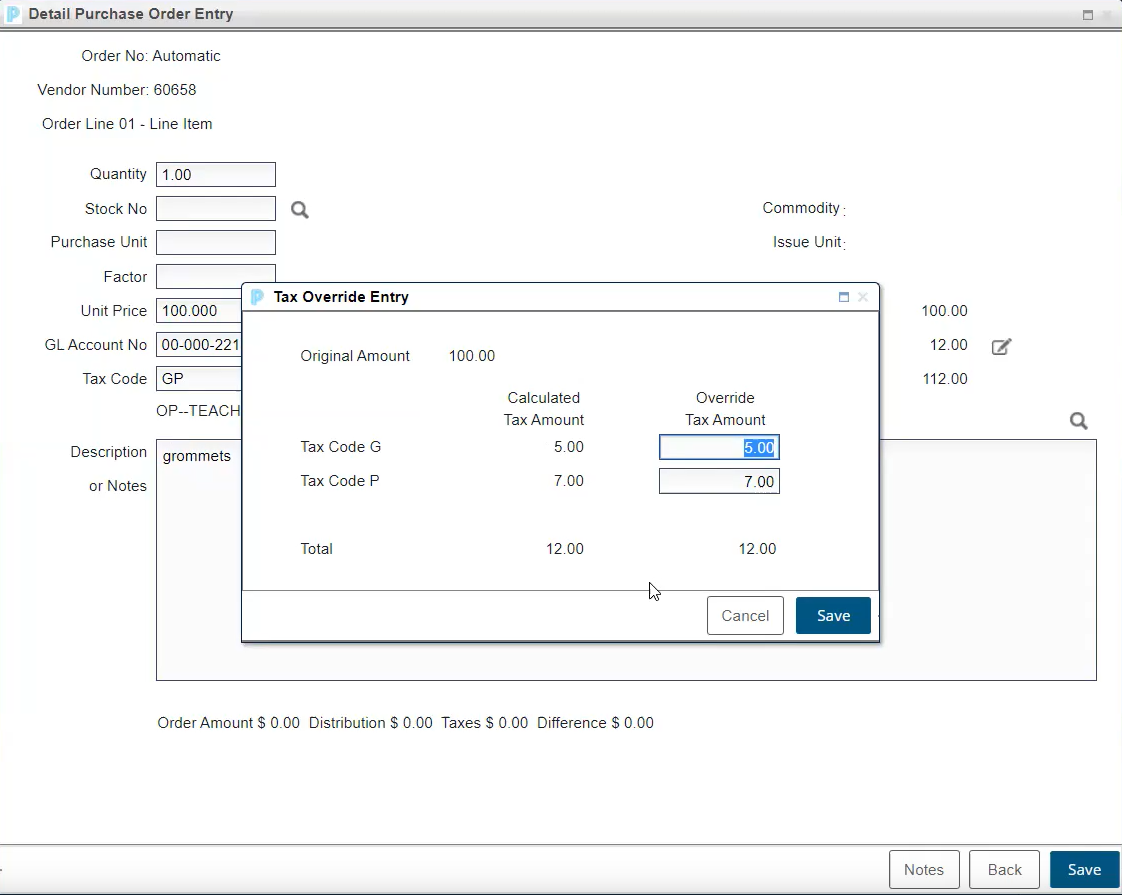Click the Stock No search magnifier icon

[x=299, y=210]
